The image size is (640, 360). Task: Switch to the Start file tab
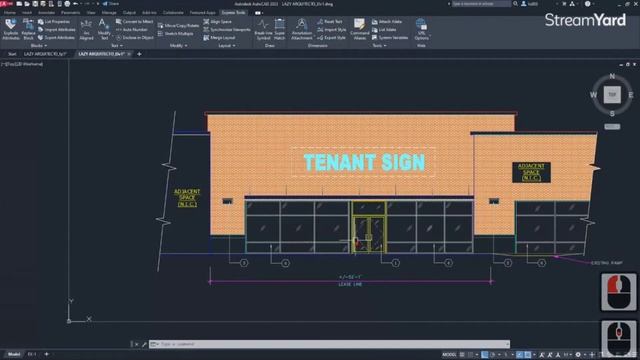12,54
